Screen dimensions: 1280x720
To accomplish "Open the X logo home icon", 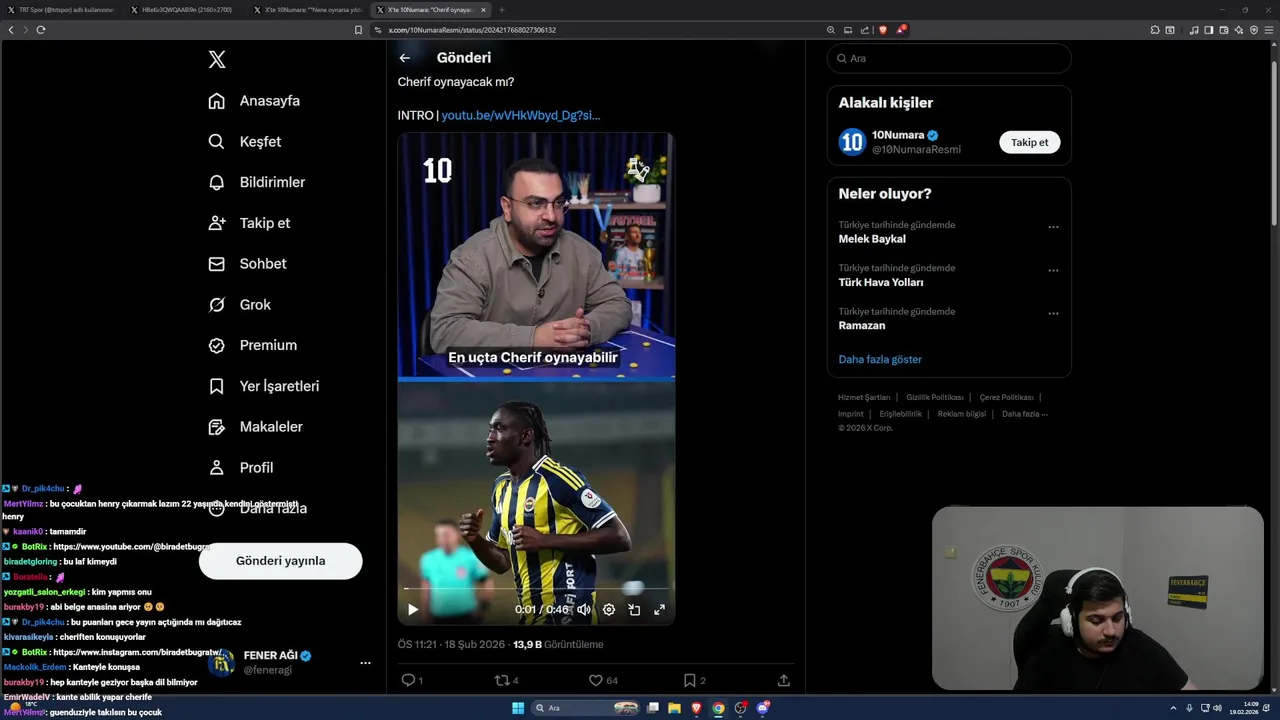I will coord(217,60).
